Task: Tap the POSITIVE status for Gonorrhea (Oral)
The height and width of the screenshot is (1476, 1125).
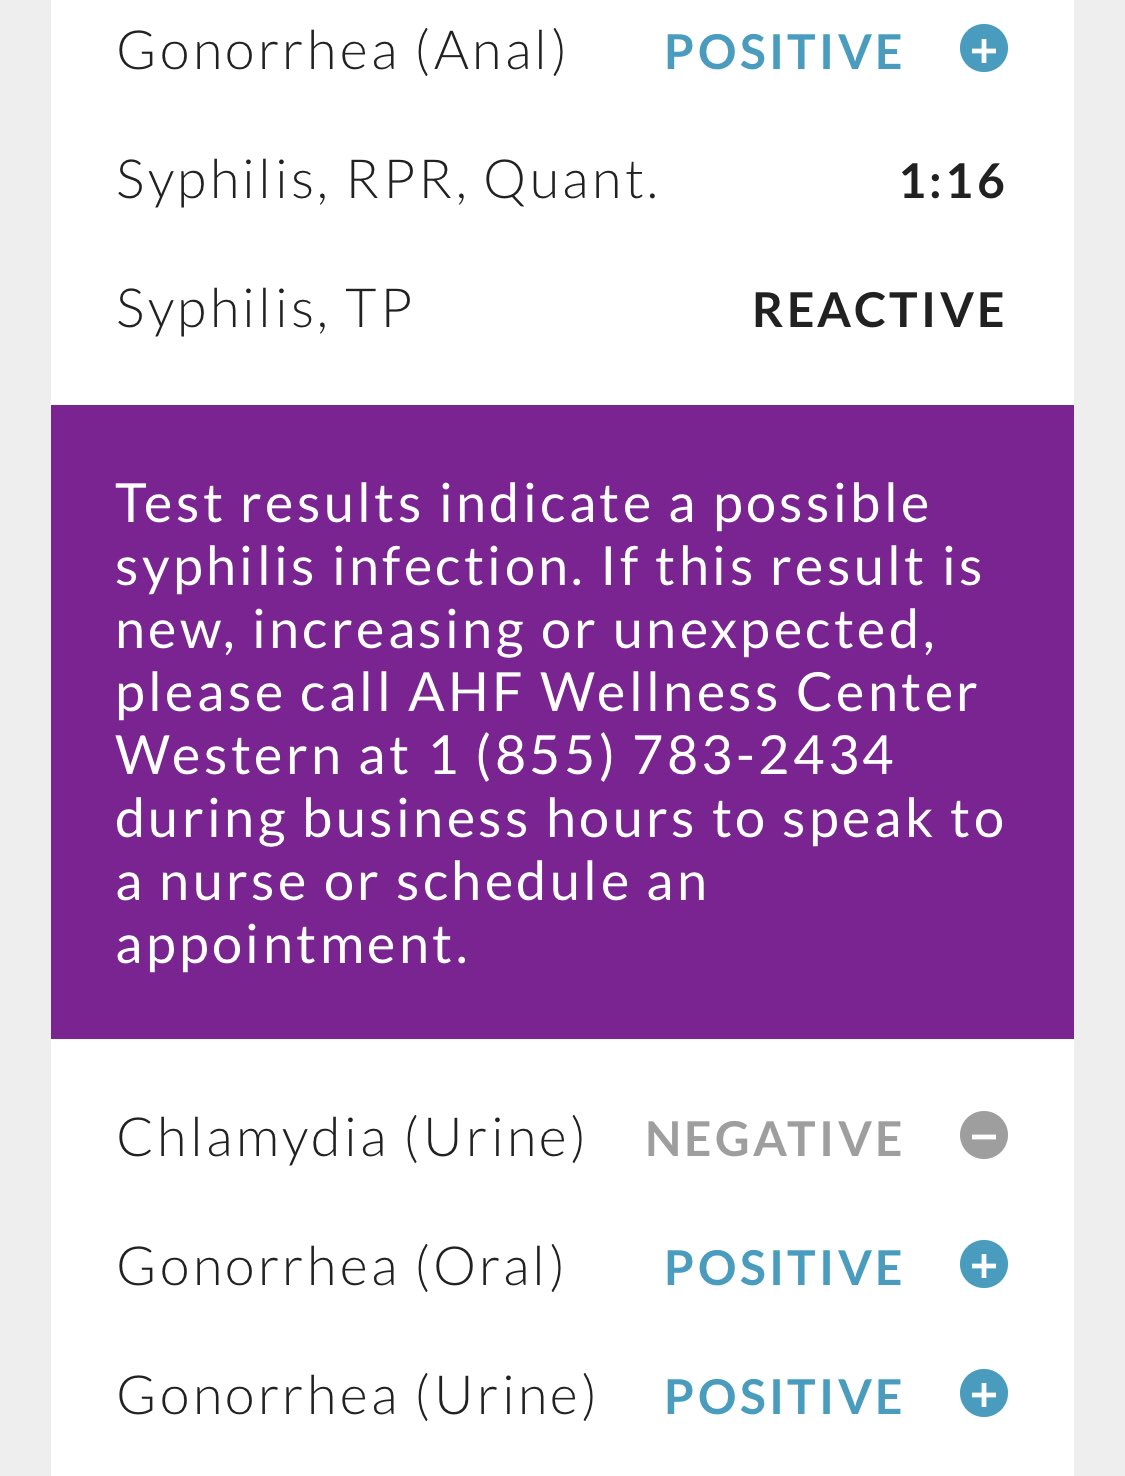Action: point(783,1268)
